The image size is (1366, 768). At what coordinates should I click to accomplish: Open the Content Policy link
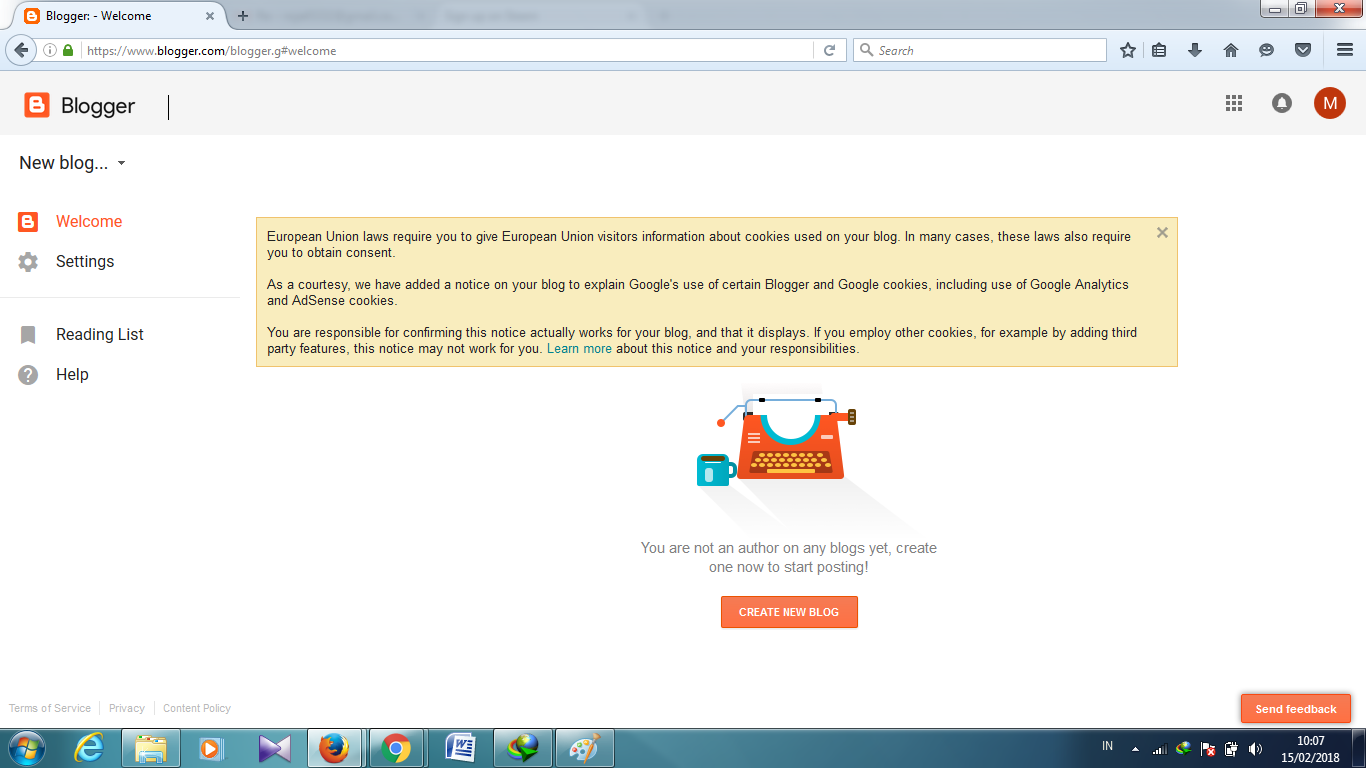click(197, 708)
